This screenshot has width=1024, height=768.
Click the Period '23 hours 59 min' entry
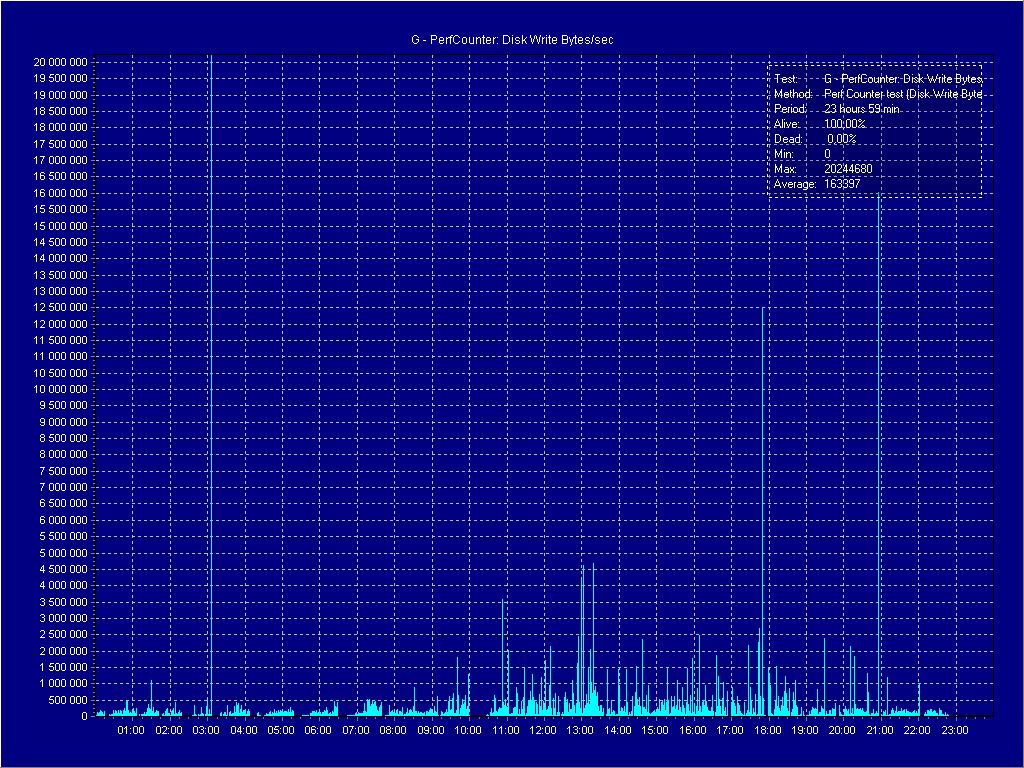point(862,109)
